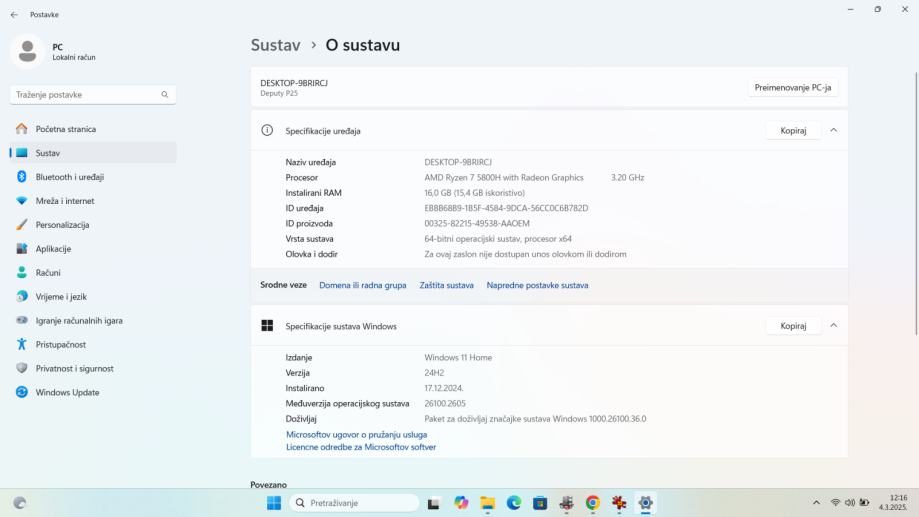Click the Računi person icon
This screenshot has height=517, width=919.
click(x=22, y=273)
